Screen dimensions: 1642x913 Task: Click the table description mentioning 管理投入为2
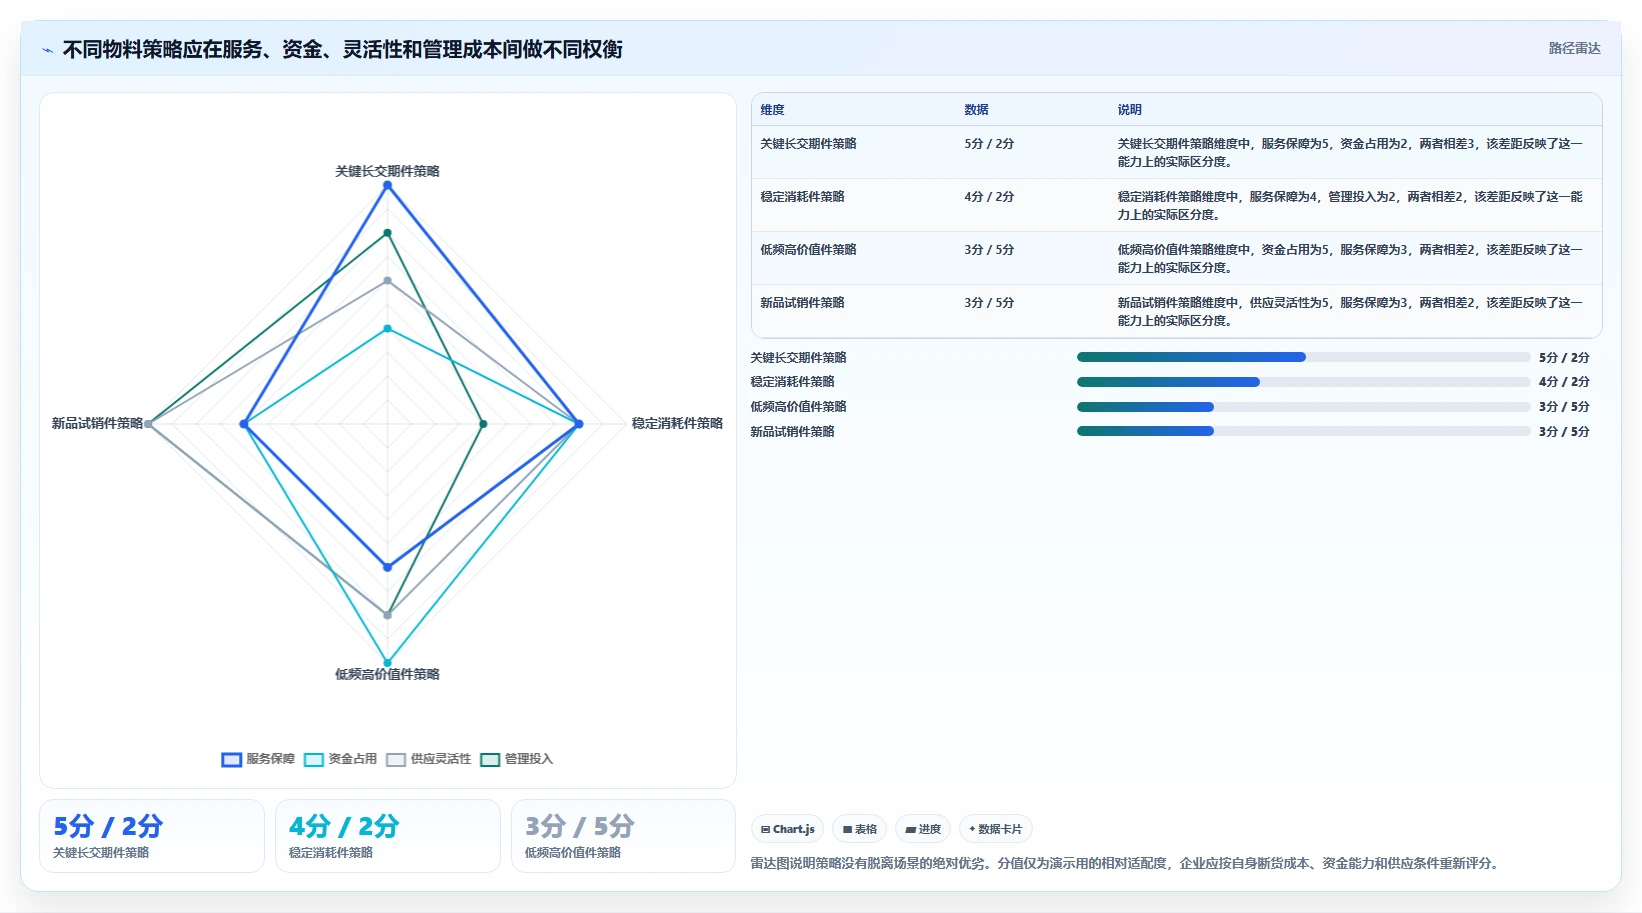click(x=1350, y=206)
